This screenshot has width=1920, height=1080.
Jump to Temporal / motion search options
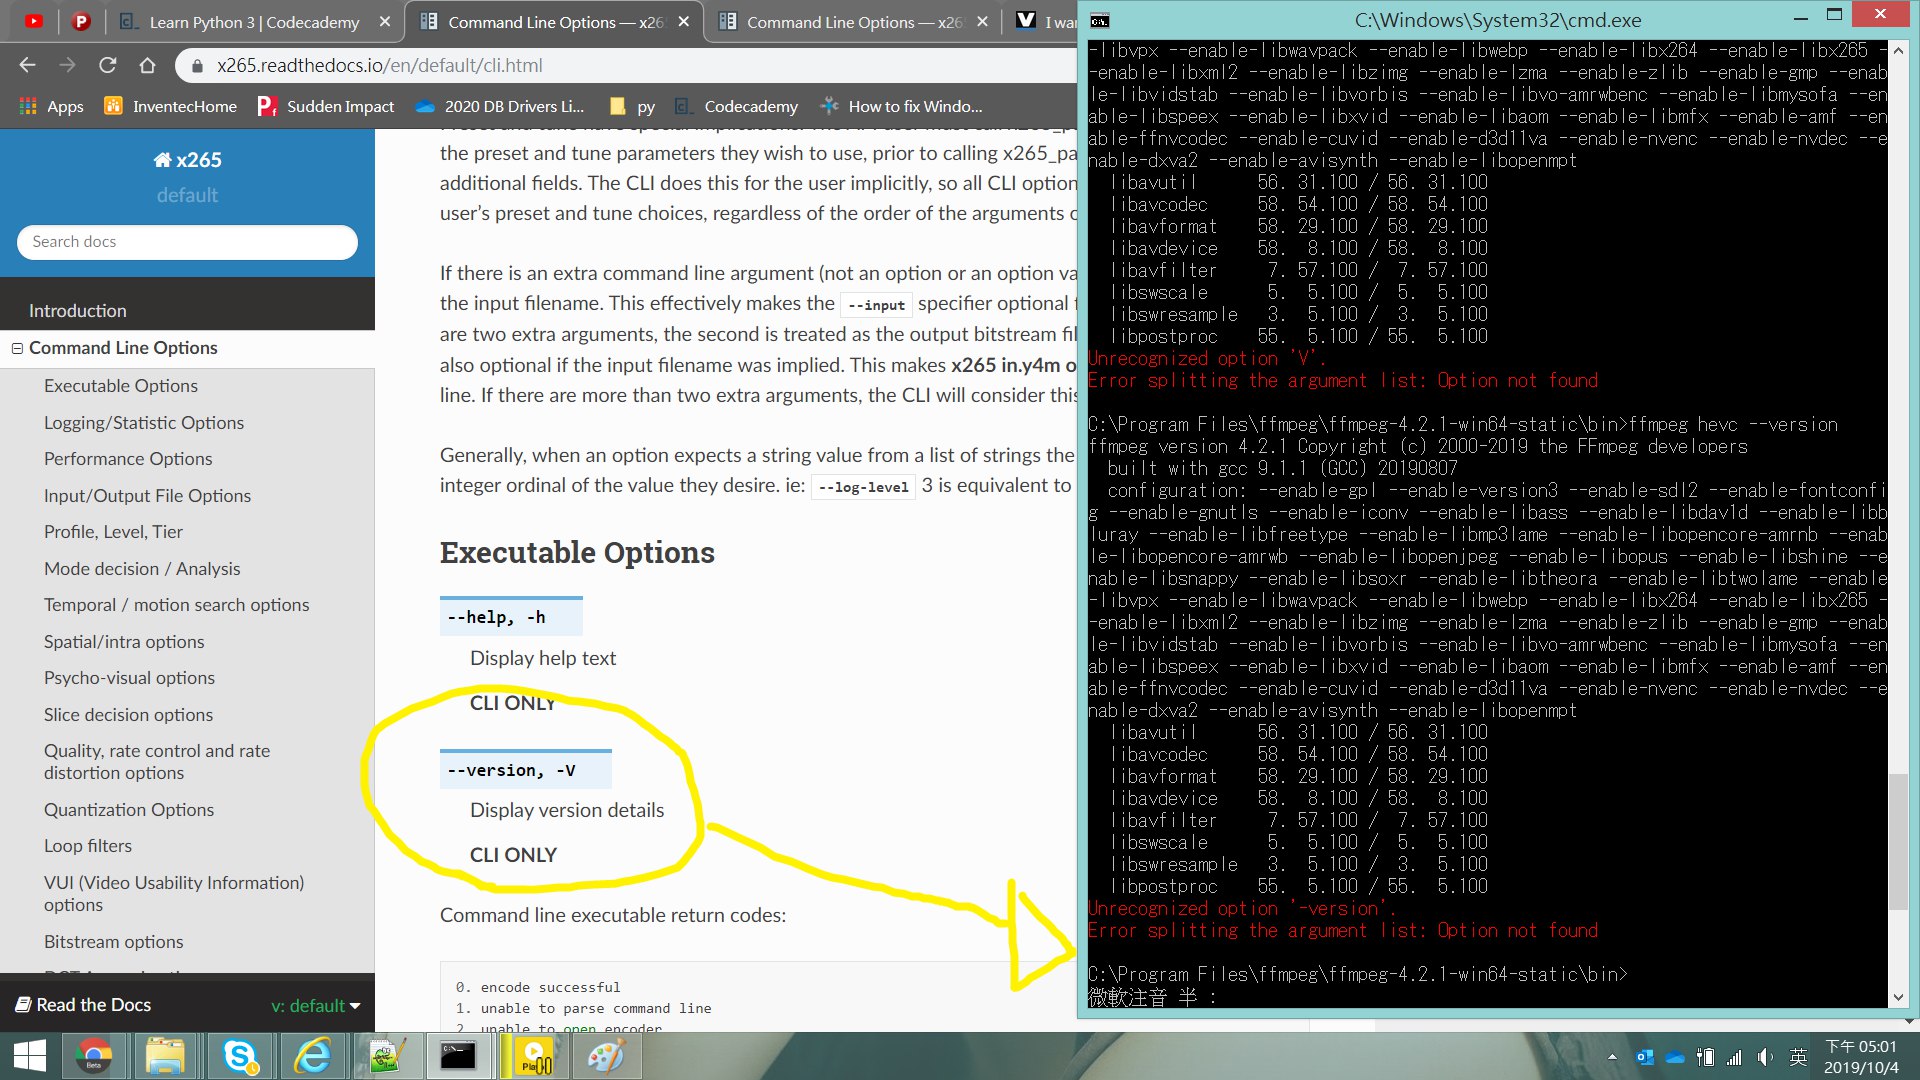(x=176, y=605)
